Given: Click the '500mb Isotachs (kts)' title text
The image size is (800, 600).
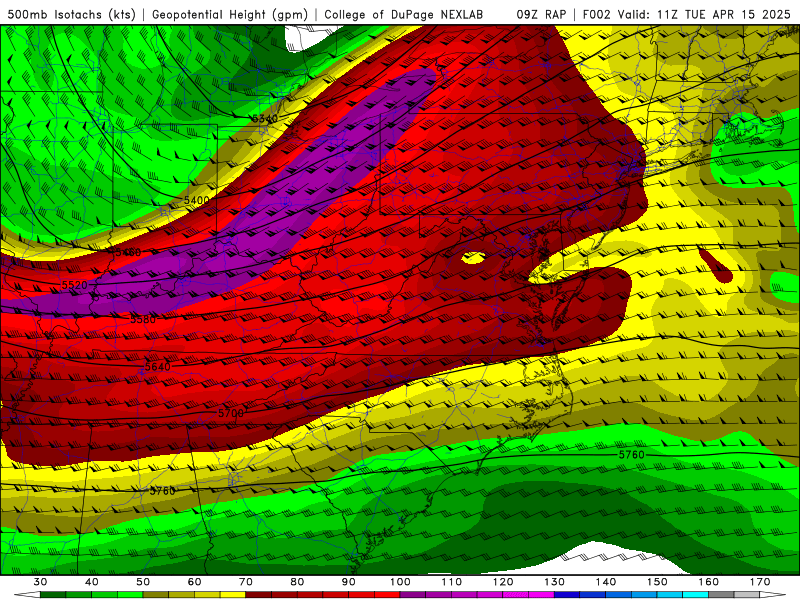Looking at the screenshot, I should [71, 15].
